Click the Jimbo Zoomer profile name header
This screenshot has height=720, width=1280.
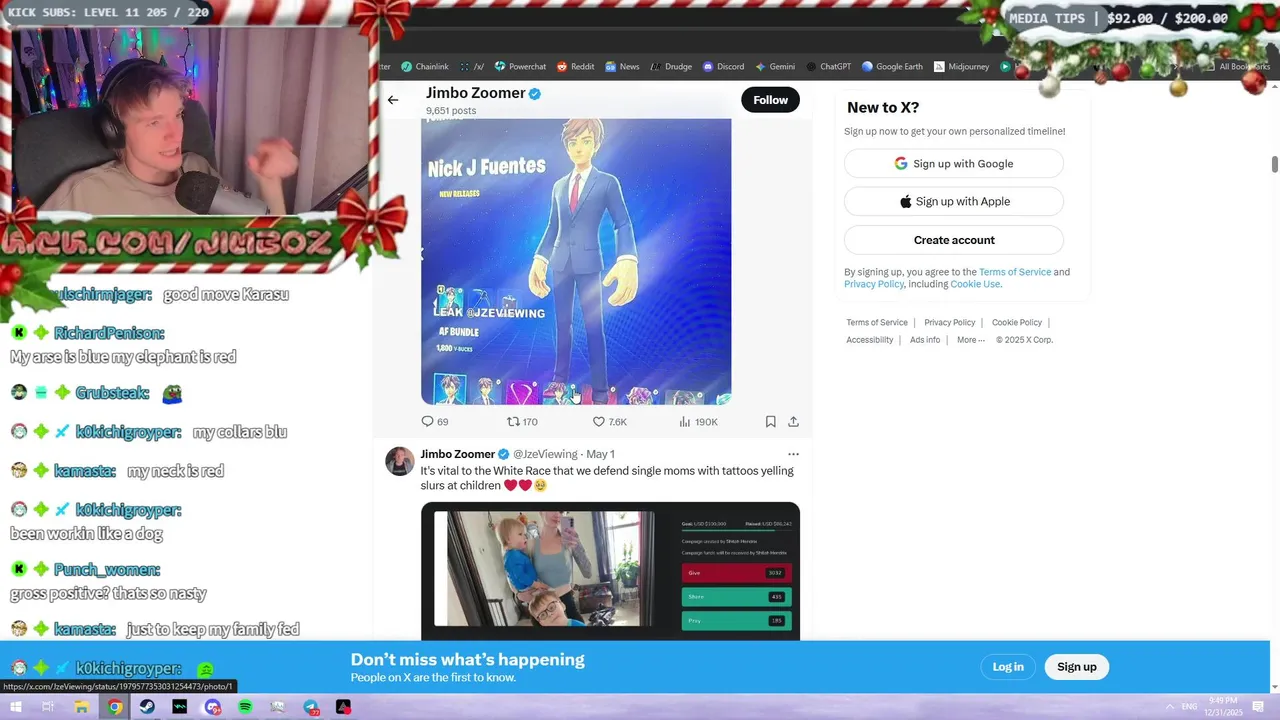476,93
